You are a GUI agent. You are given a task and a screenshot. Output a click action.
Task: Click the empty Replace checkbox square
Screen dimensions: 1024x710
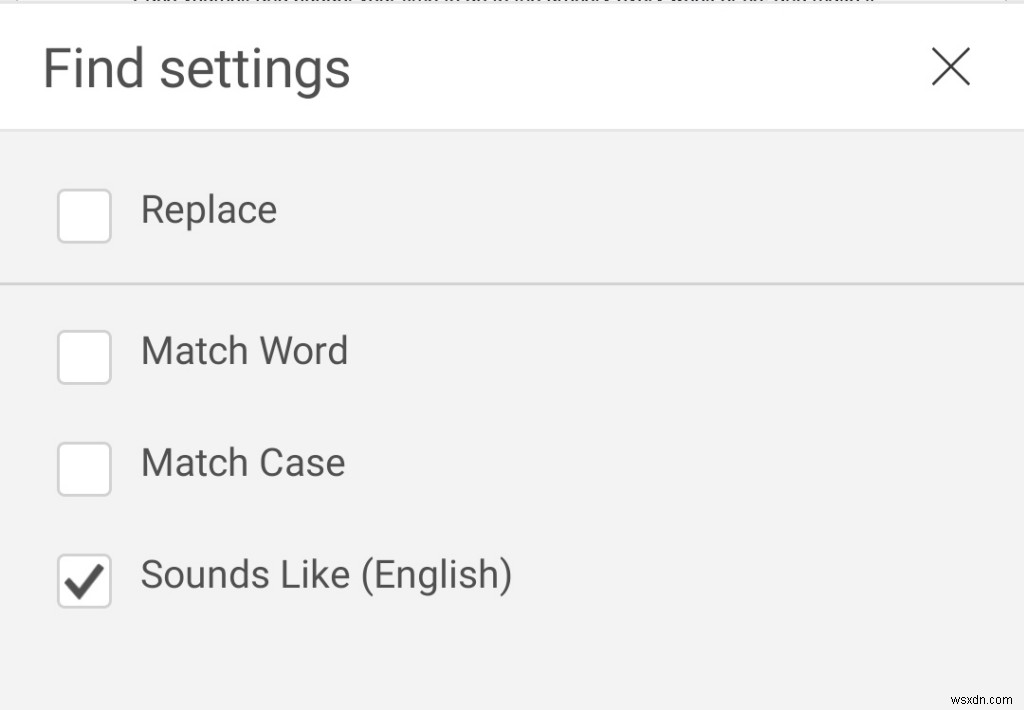tap(84, 216)
